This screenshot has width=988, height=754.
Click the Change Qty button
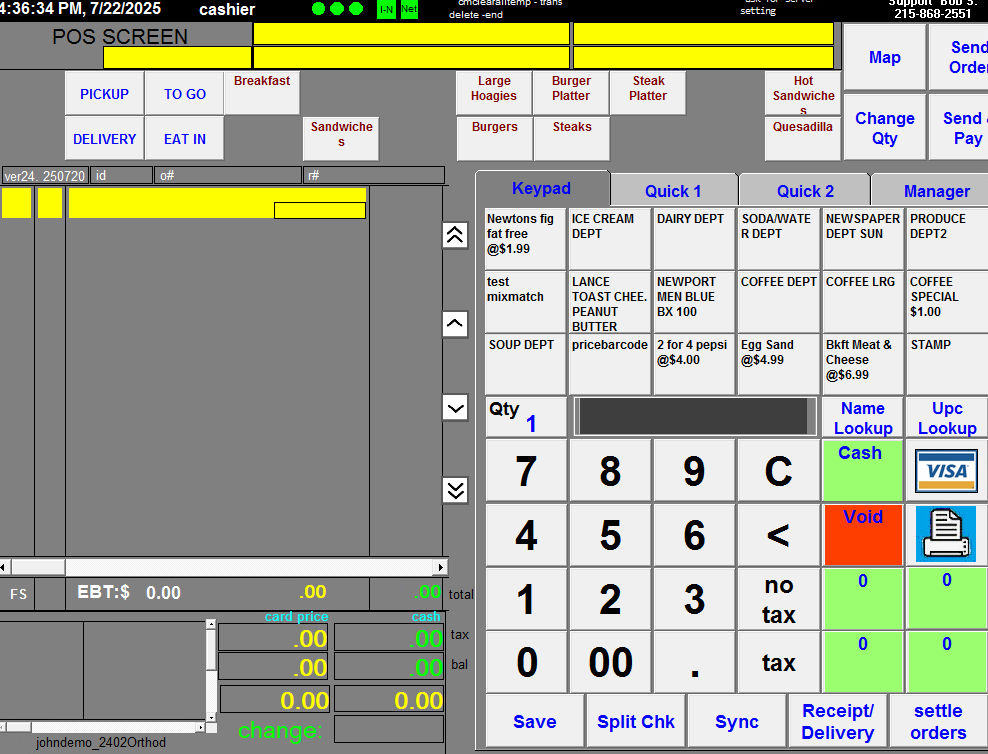click(x=885, y=128)
